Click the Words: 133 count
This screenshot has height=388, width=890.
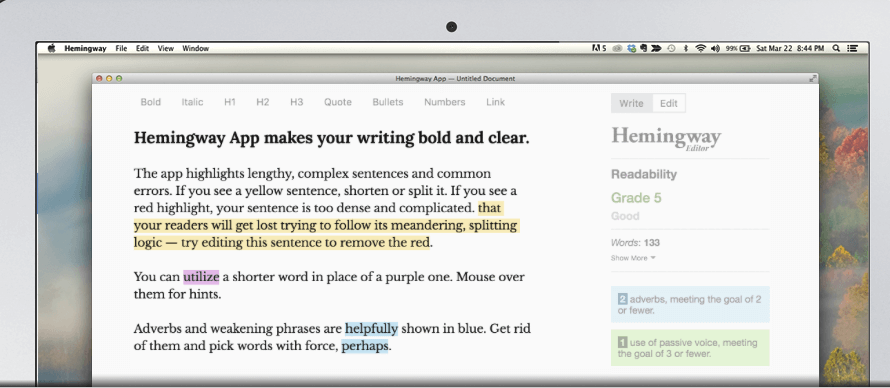(x=635, y=243)
